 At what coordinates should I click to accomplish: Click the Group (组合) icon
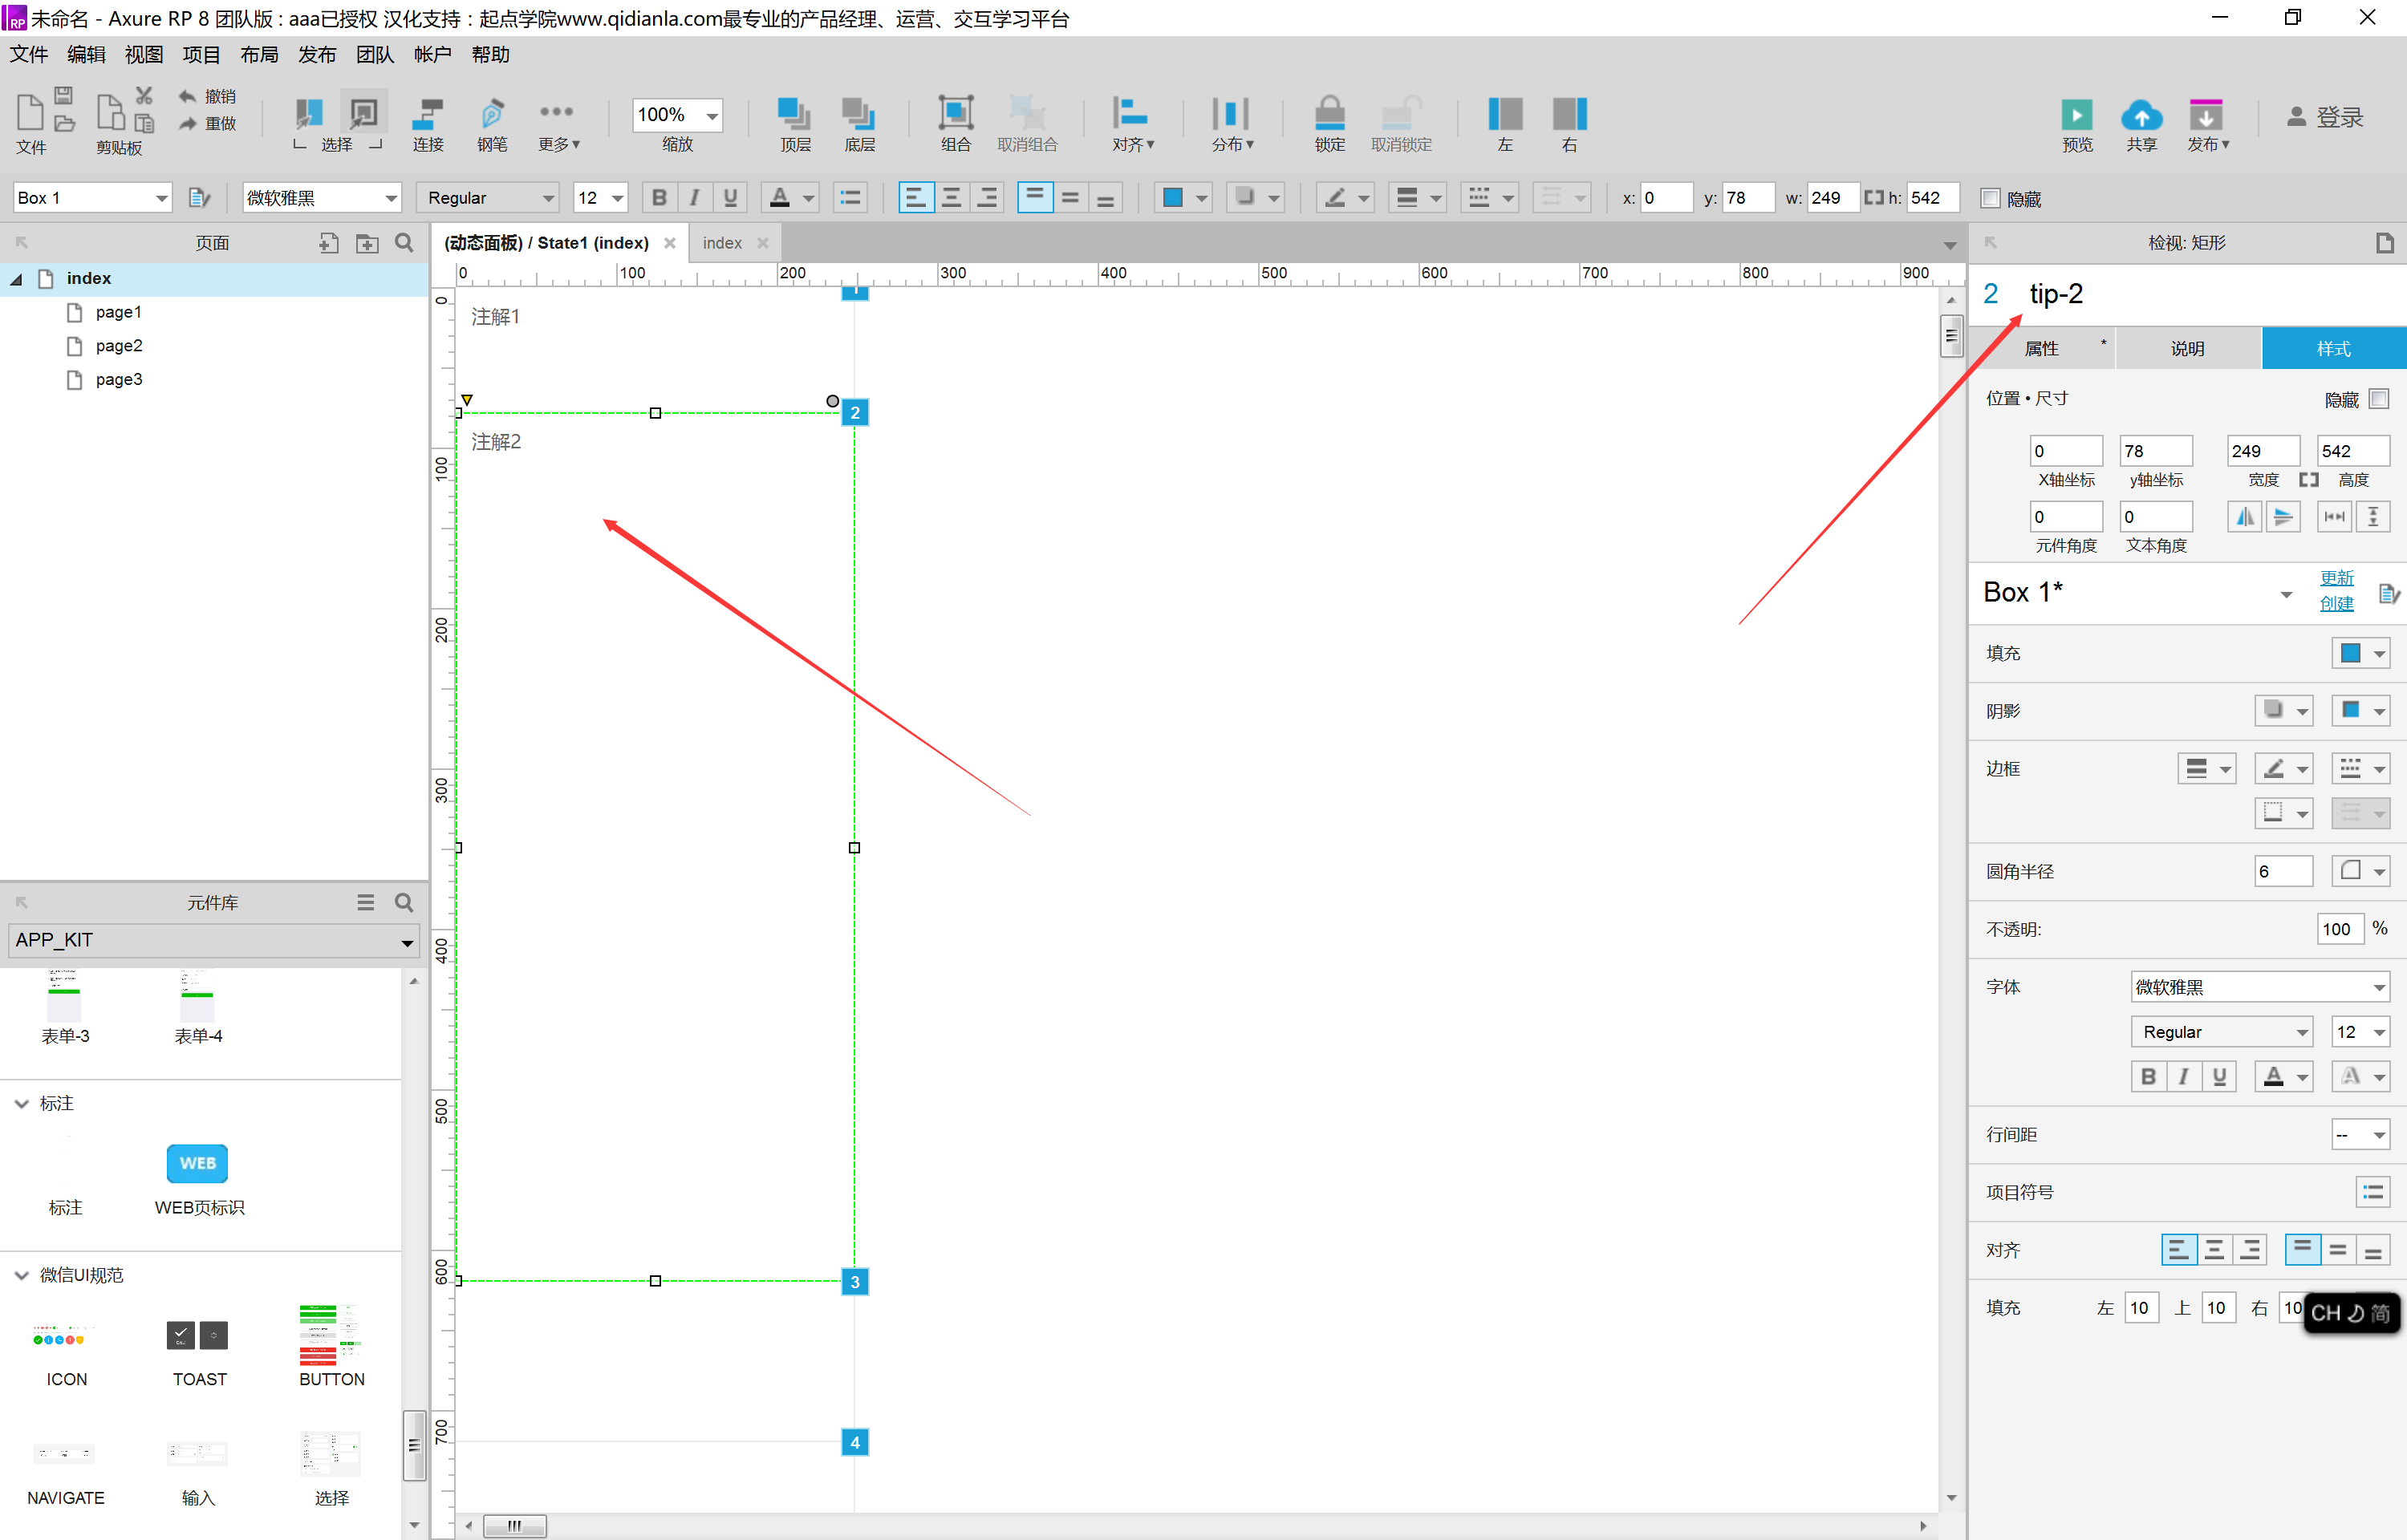[x=955, y=113]
